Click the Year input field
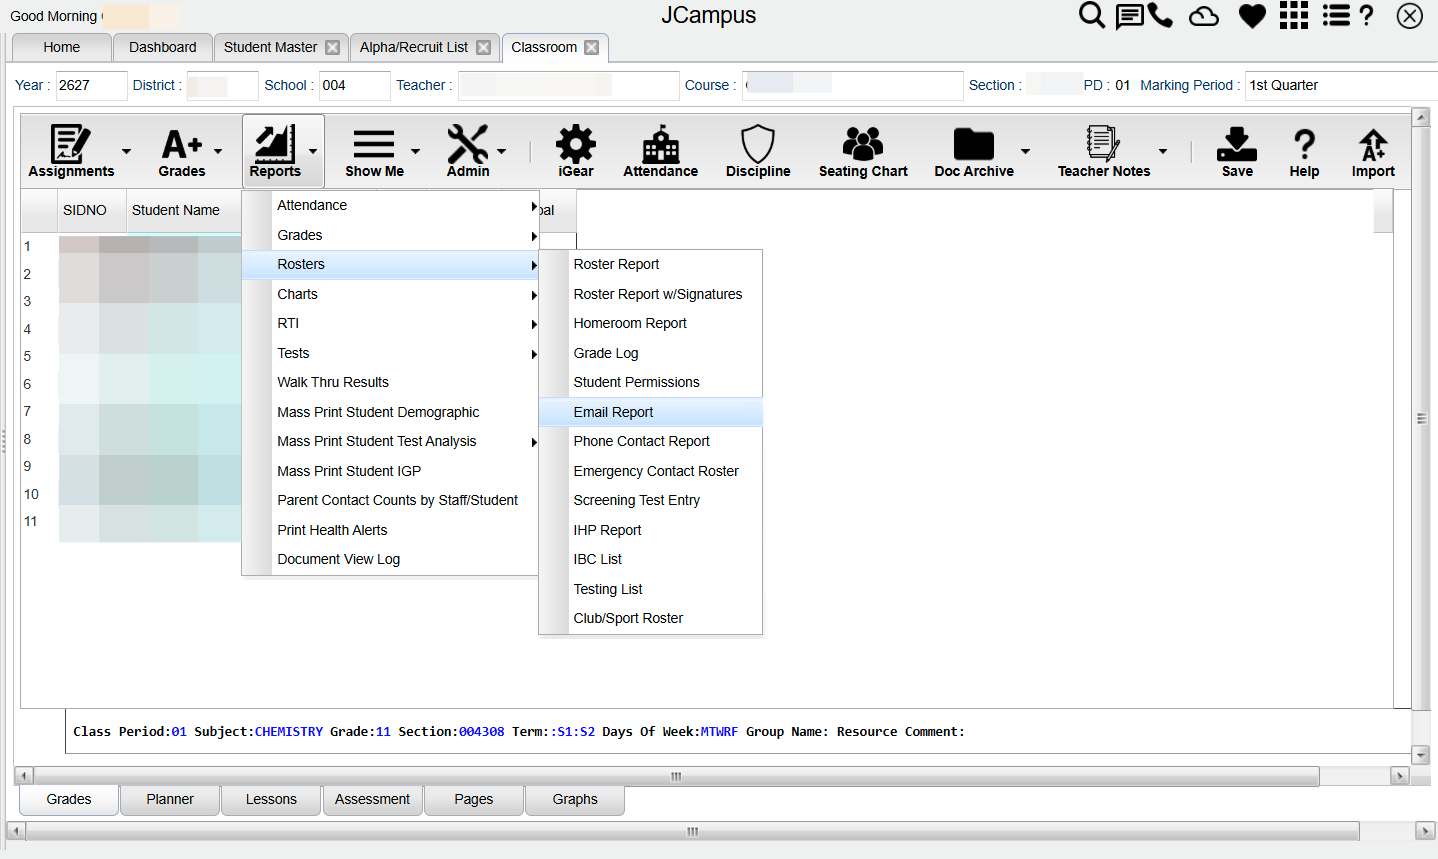 91,85
